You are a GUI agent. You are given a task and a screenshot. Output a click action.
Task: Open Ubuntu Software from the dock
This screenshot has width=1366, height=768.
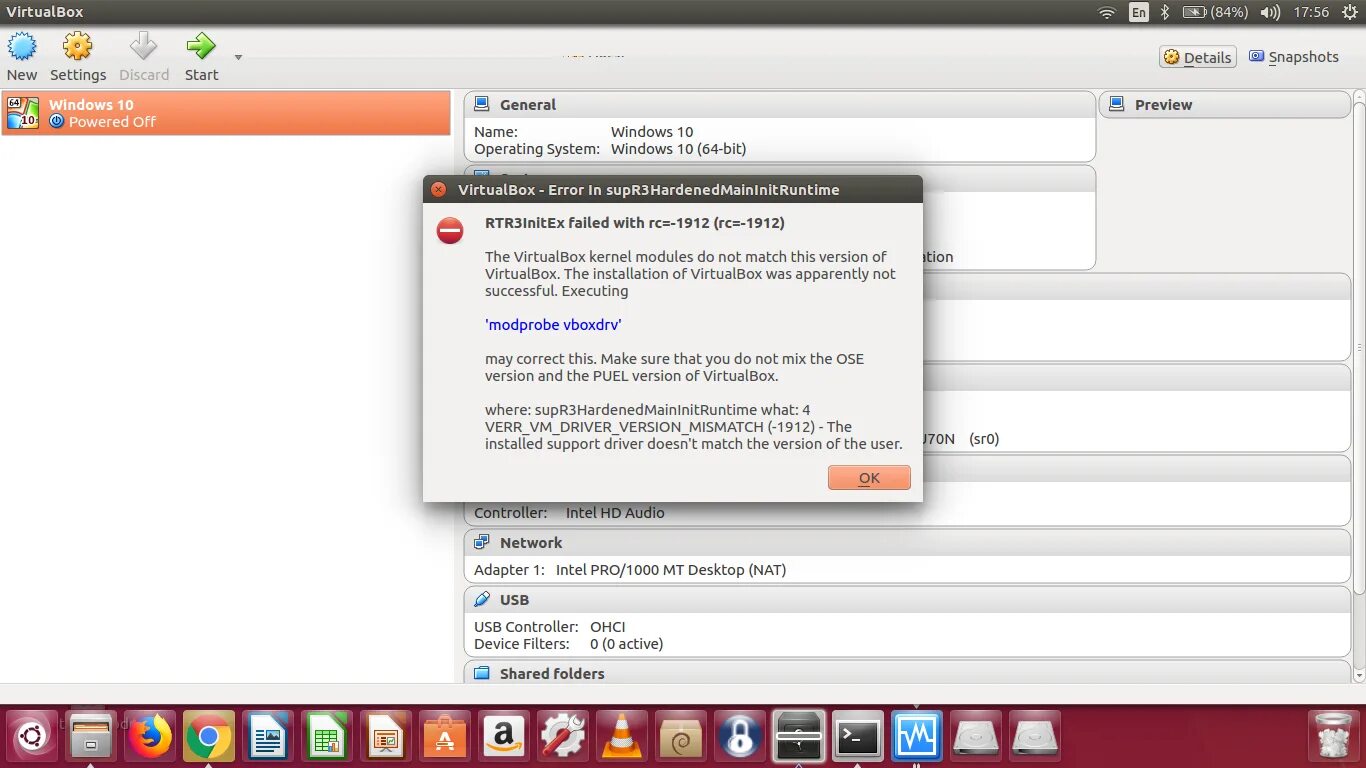(445, 737)
